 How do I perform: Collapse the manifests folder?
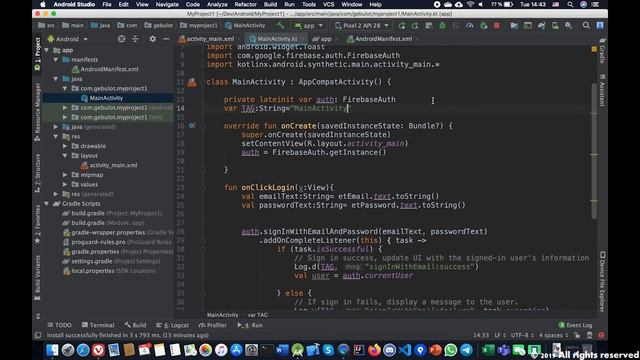[56, 60]
